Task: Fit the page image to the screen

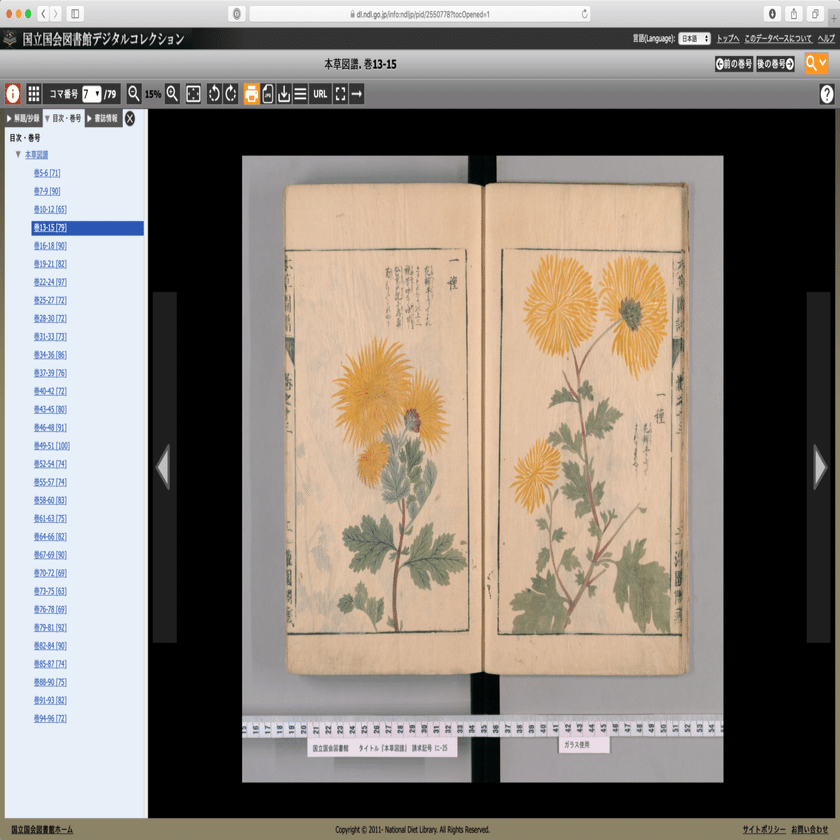Action: [x=193, y=94]
